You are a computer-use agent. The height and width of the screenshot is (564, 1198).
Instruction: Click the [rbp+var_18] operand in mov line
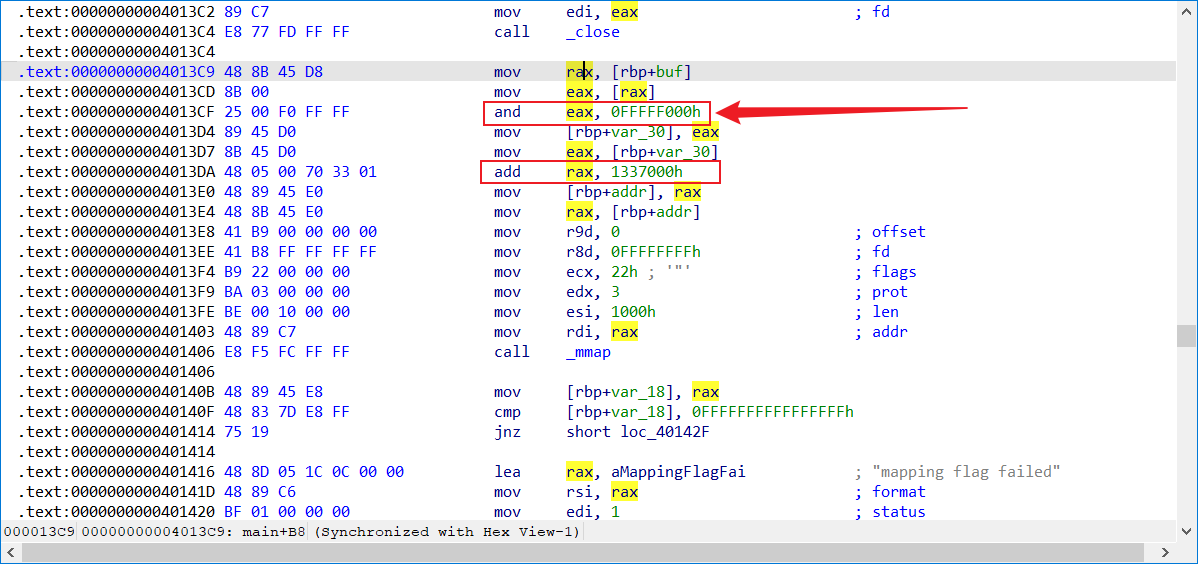click(624, 391)
